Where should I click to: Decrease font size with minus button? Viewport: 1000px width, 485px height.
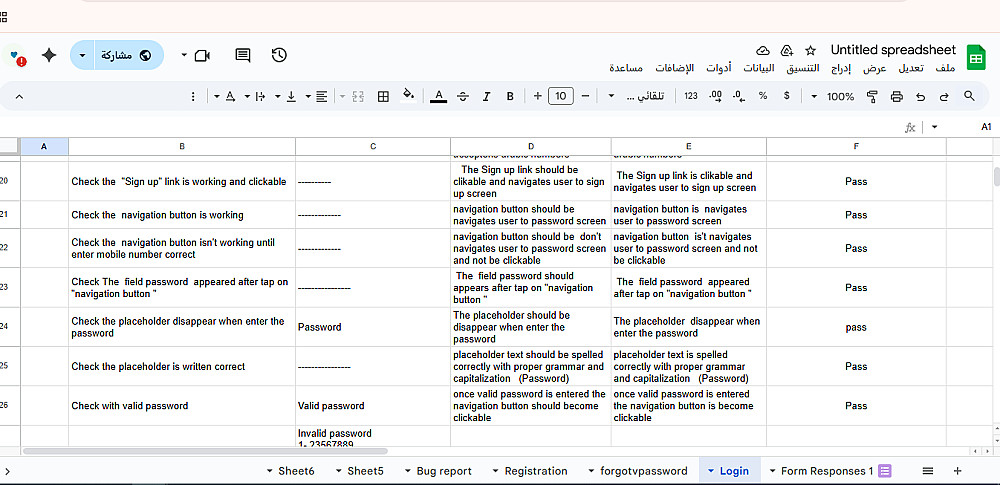point(585,96)
